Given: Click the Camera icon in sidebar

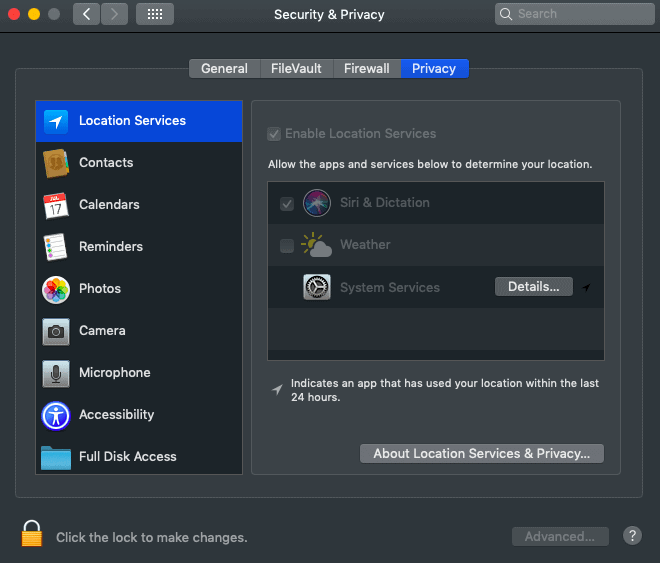Looking at the screenshot, I should click(56, 332).
